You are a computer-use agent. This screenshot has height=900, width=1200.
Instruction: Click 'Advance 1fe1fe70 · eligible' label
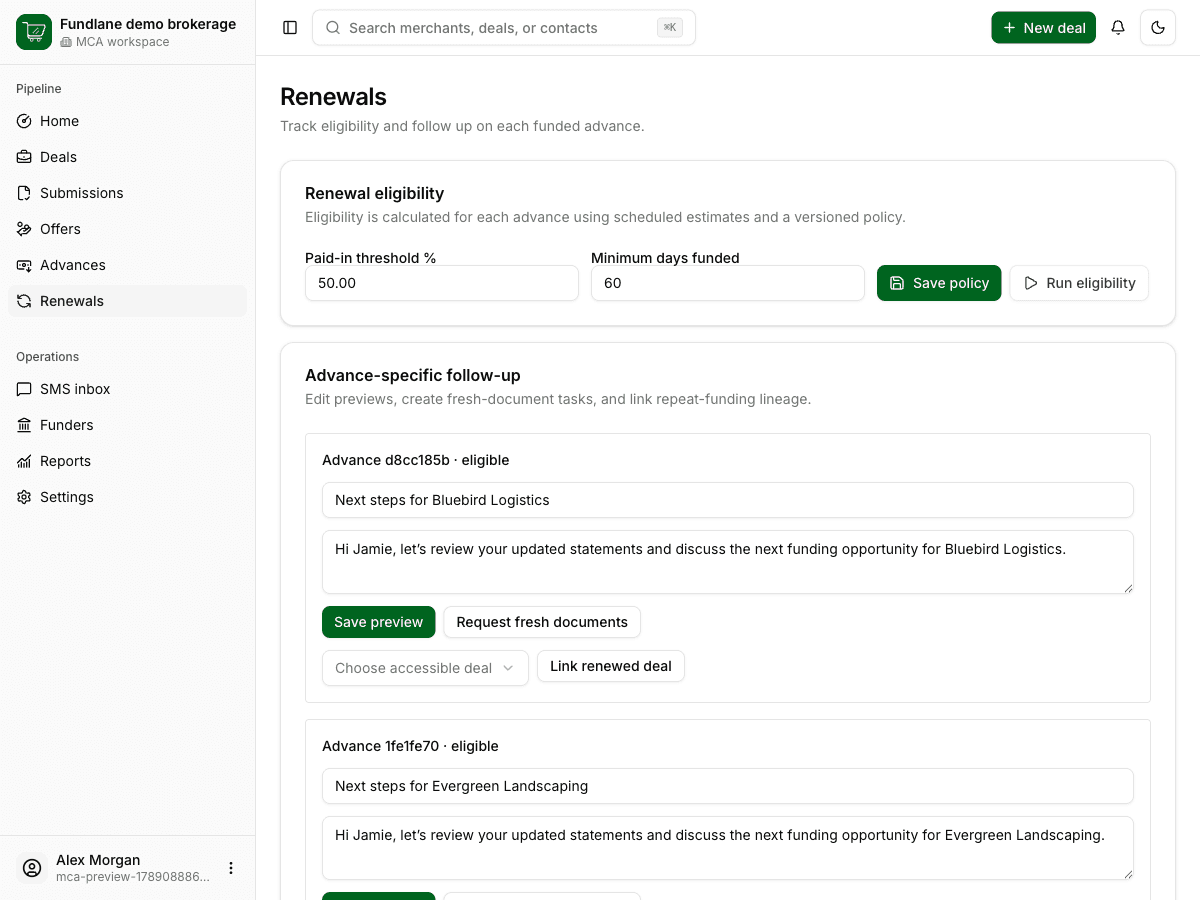[410, 746]
